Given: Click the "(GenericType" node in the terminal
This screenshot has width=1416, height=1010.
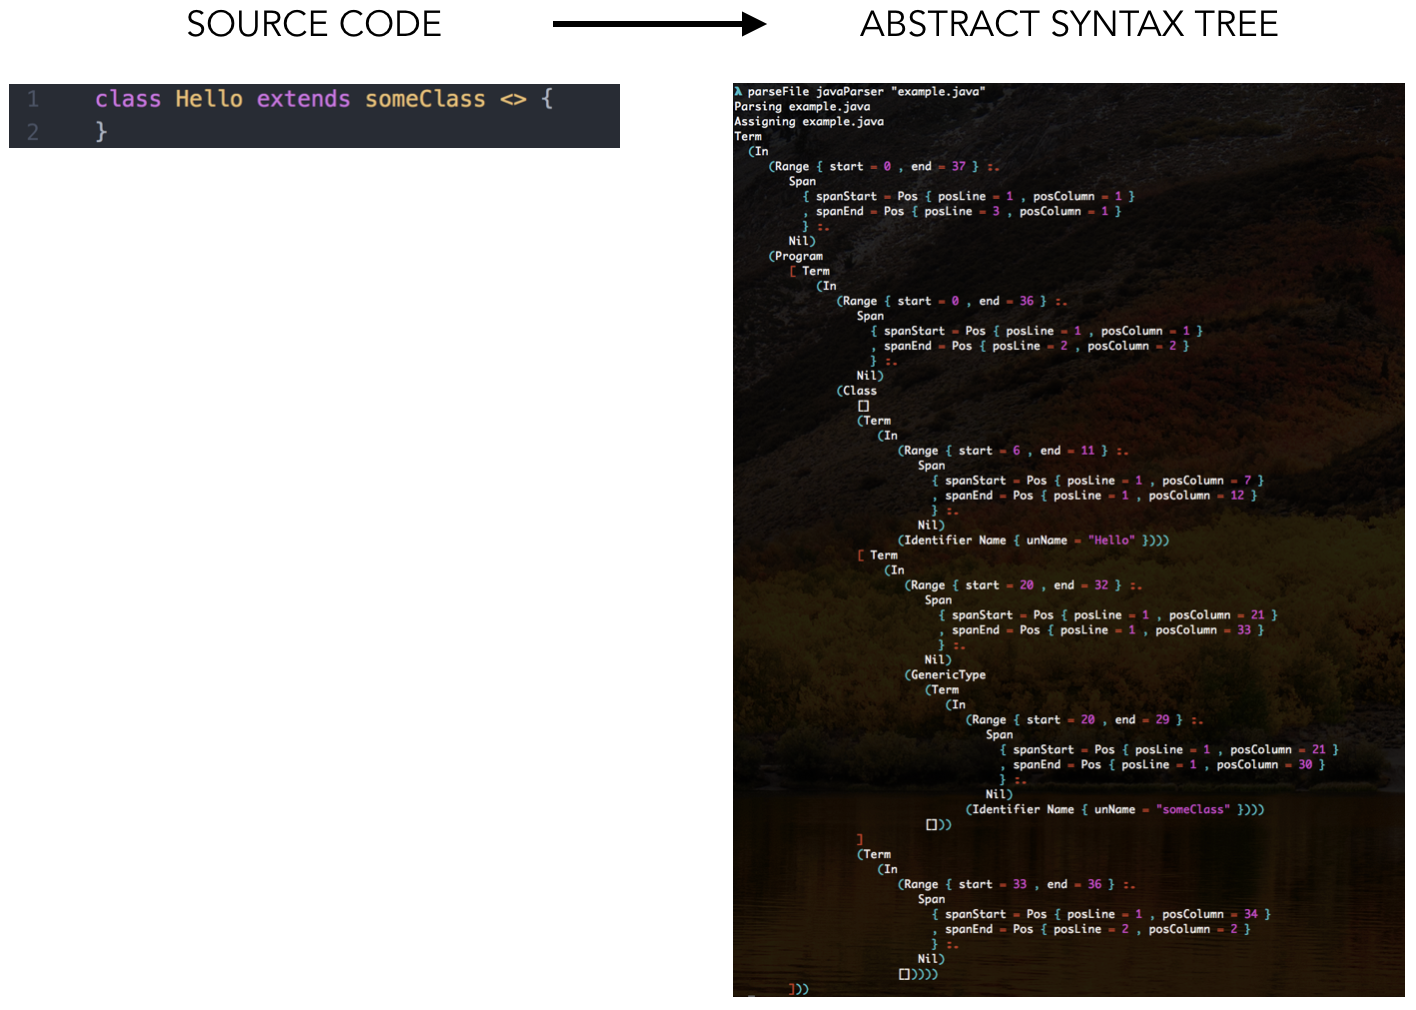Looking at the screenshot, I should pos(945,675).
